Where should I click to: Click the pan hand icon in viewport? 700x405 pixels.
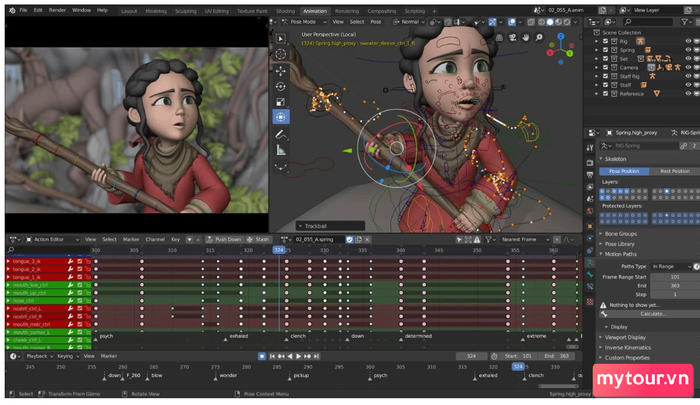pyautogui.click(x=525, y=38)
